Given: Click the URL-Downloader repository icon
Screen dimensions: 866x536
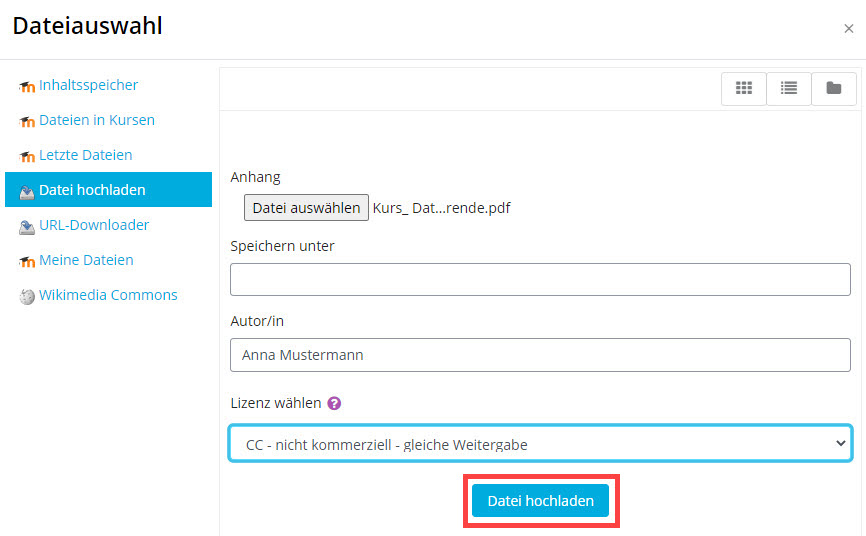Looking at the screenshot, I should 27,226.
